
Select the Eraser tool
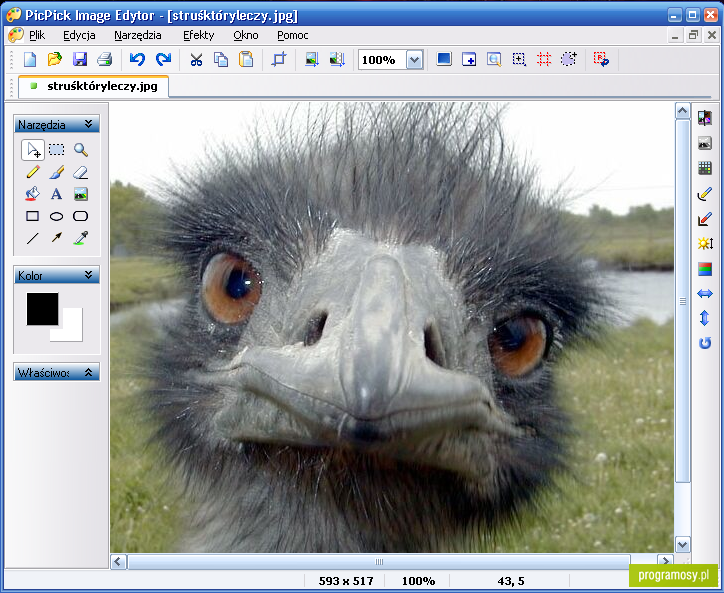coord(81,172)
